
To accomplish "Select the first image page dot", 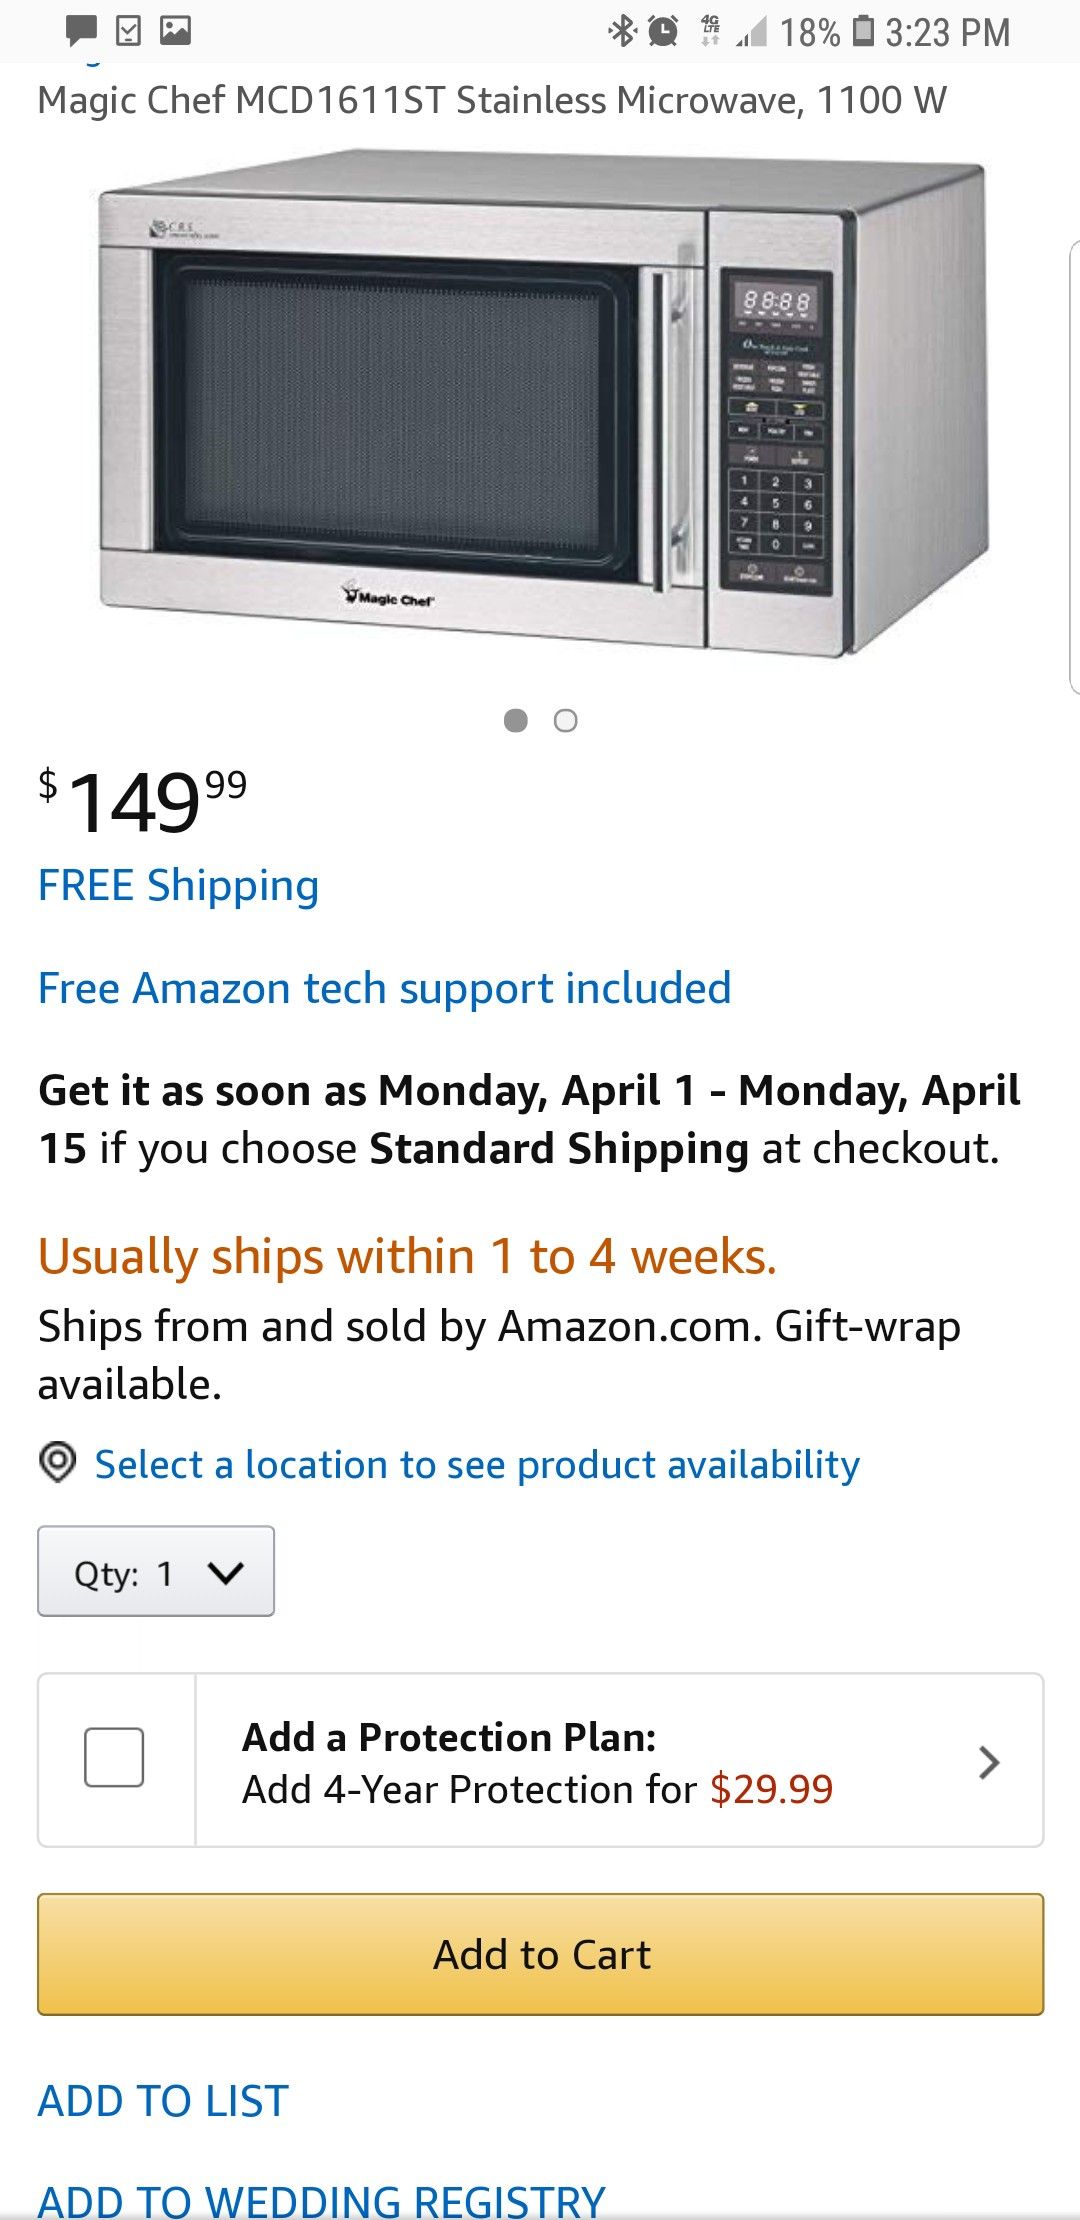I will coord(516,720).
